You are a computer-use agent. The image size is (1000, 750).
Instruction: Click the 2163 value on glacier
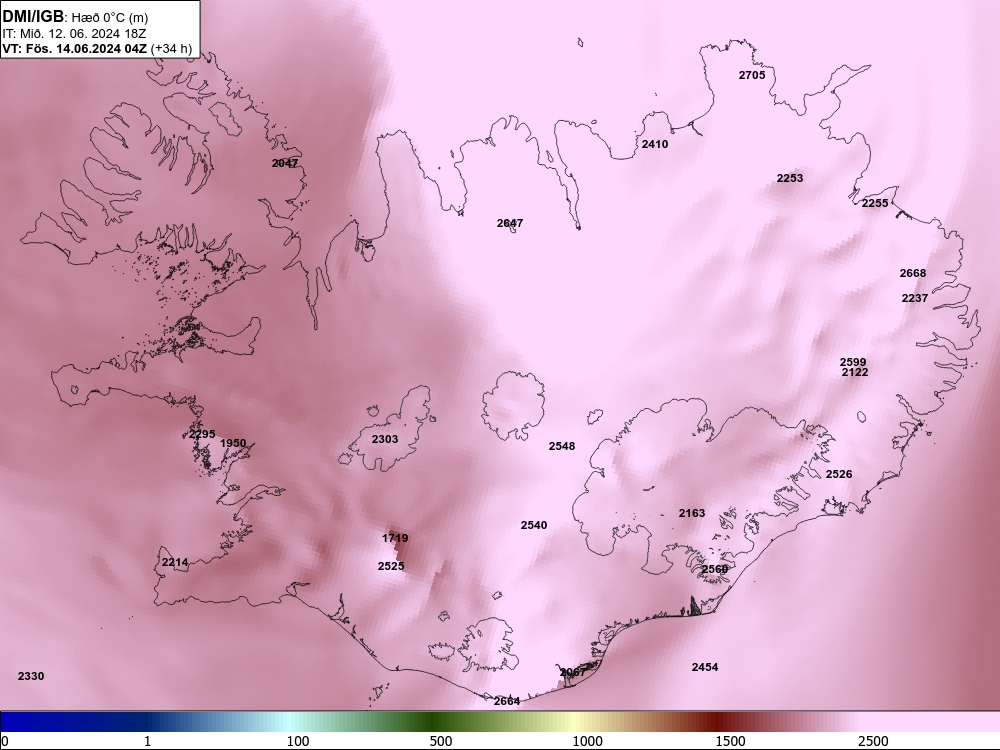click(692, 513)
